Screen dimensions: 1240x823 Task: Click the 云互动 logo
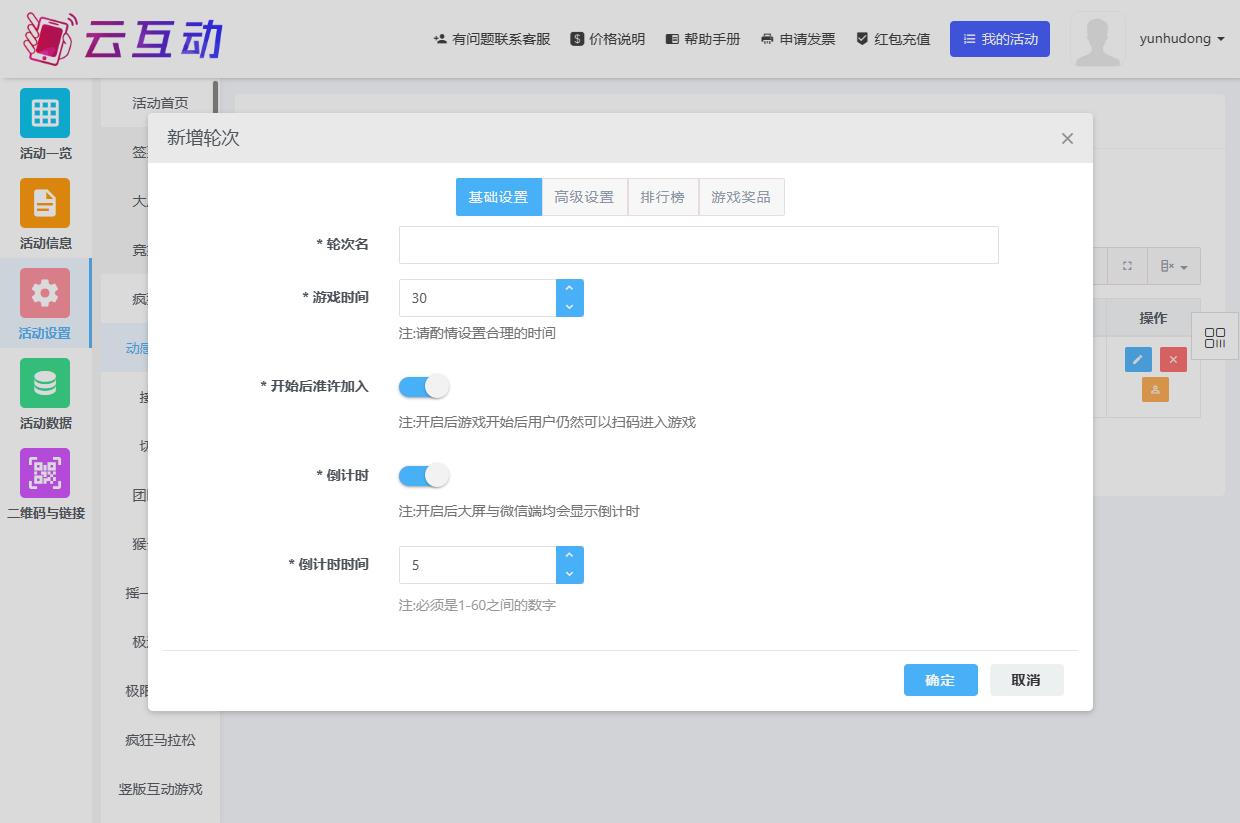pos(122,39)
